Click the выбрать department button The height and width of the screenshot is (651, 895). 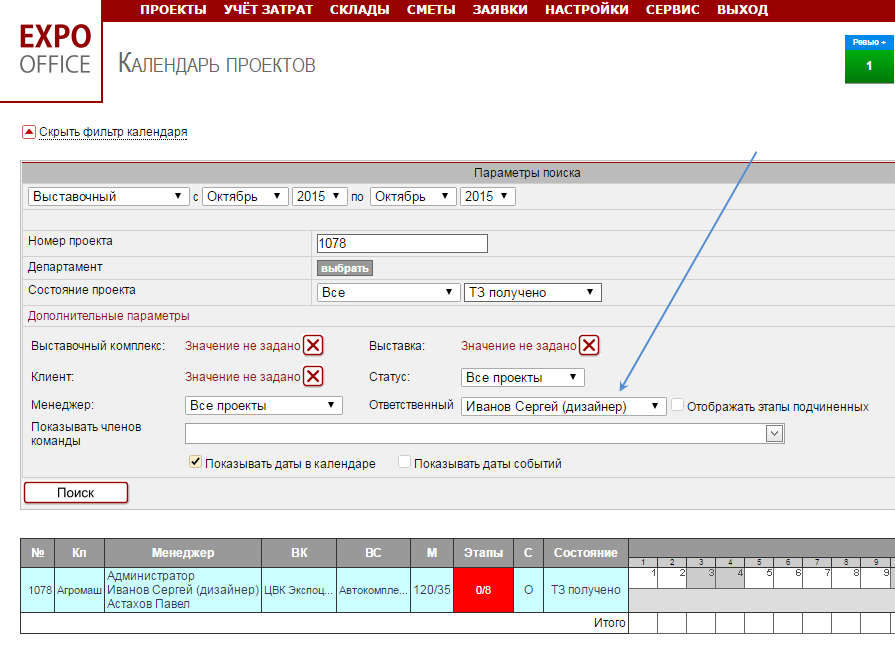[345, 268]
